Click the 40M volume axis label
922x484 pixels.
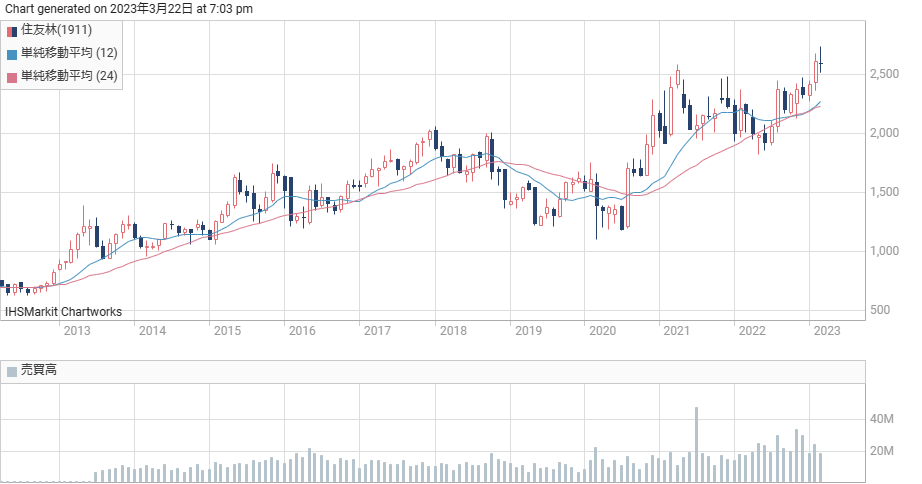[882, 419]
